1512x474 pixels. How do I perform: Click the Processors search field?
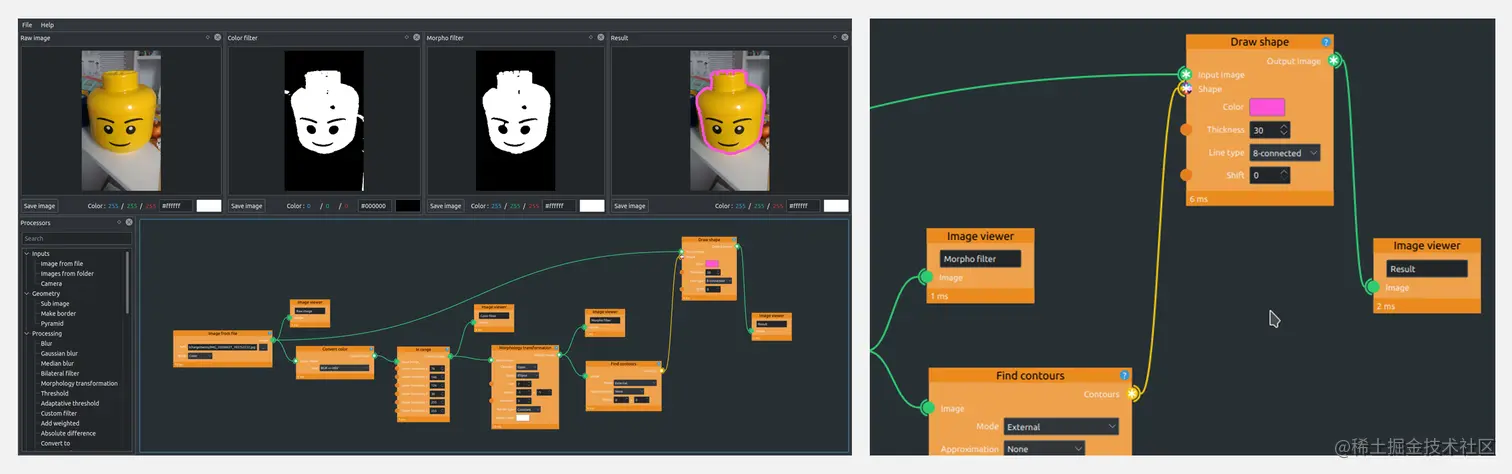(x=77, y=238)
